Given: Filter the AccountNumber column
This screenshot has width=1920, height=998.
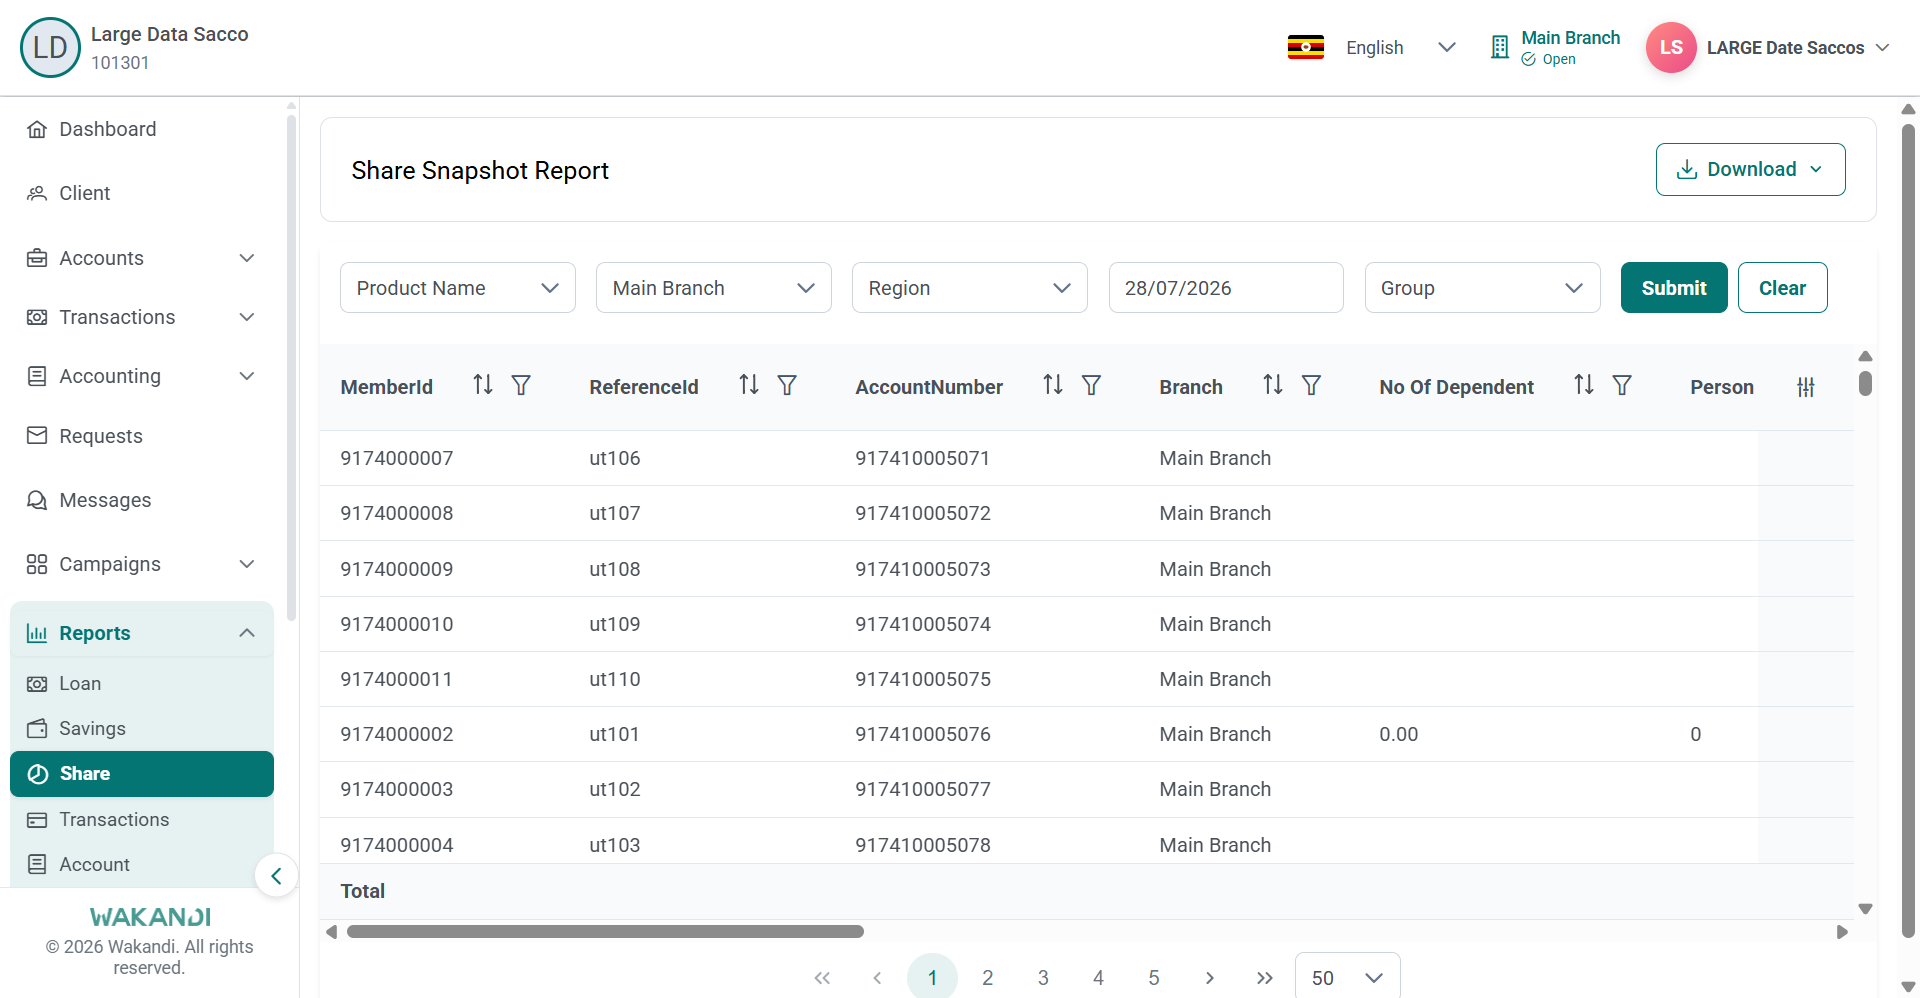Looking at the screenshot, I should (x=1091, y=385).
